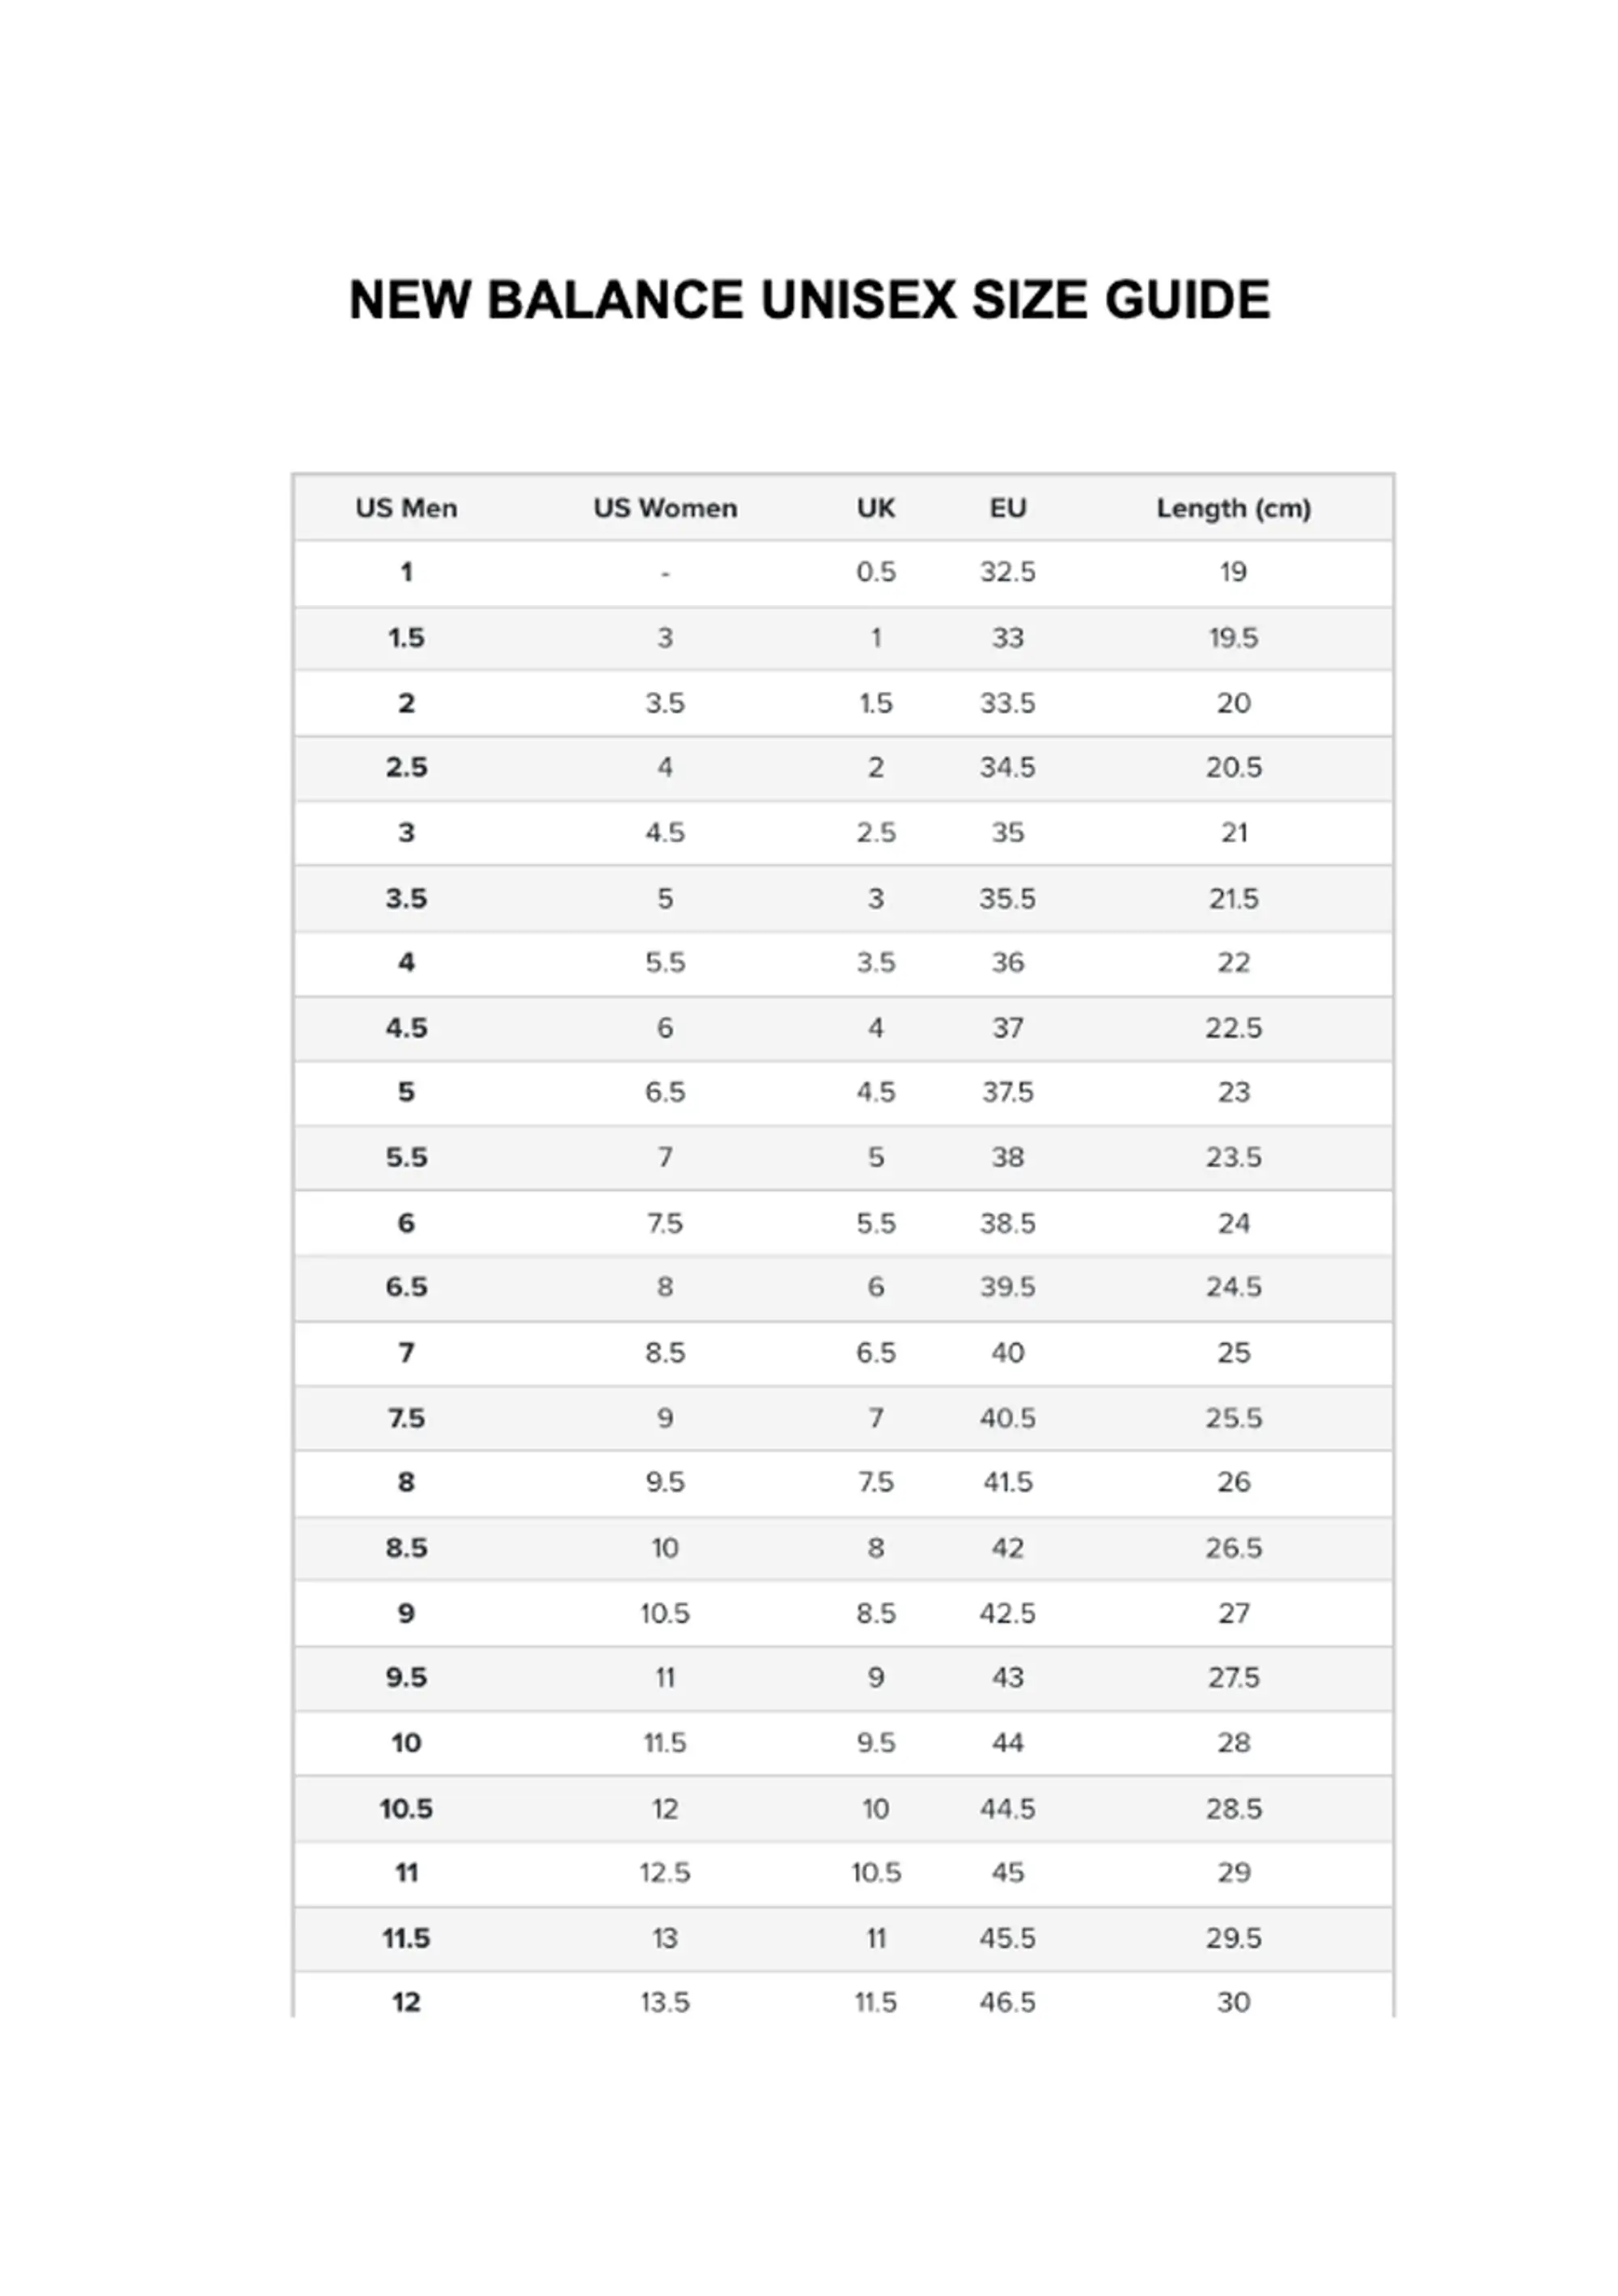This screenshot has width=1618, height=2296.
Task: Select EU size 32.5 cell
Action: [1007, 572]
